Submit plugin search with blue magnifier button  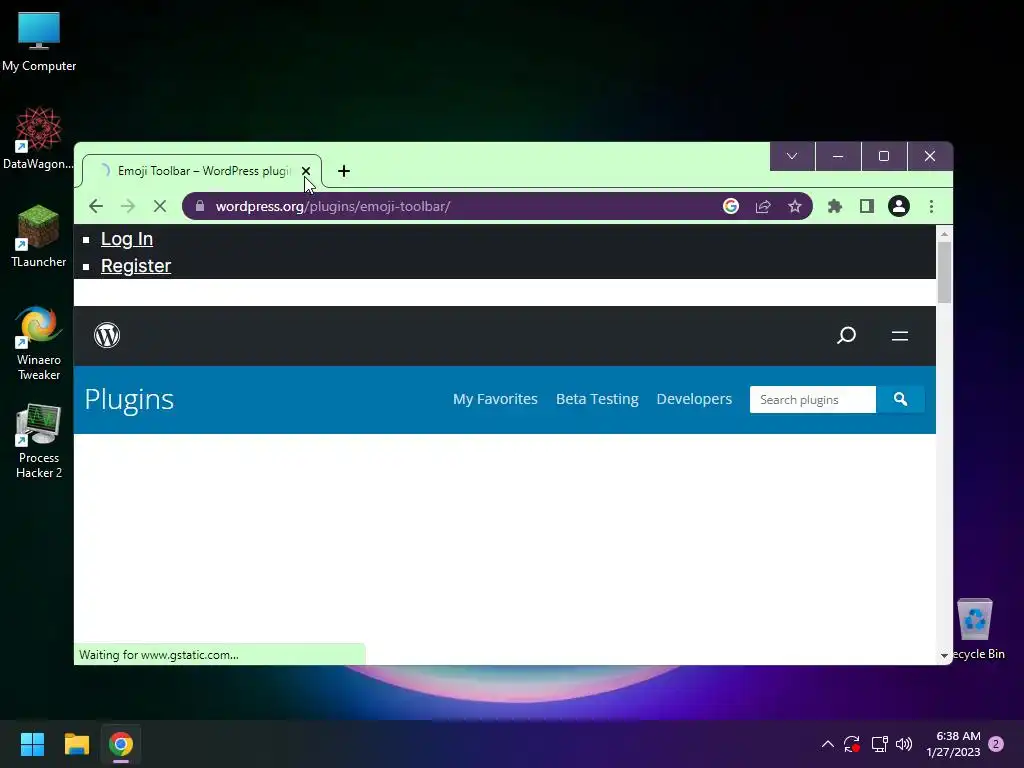[900, 399]
